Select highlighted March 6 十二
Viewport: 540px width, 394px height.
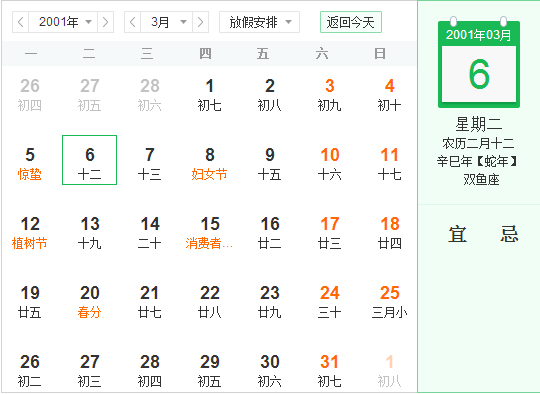[90, 160]
